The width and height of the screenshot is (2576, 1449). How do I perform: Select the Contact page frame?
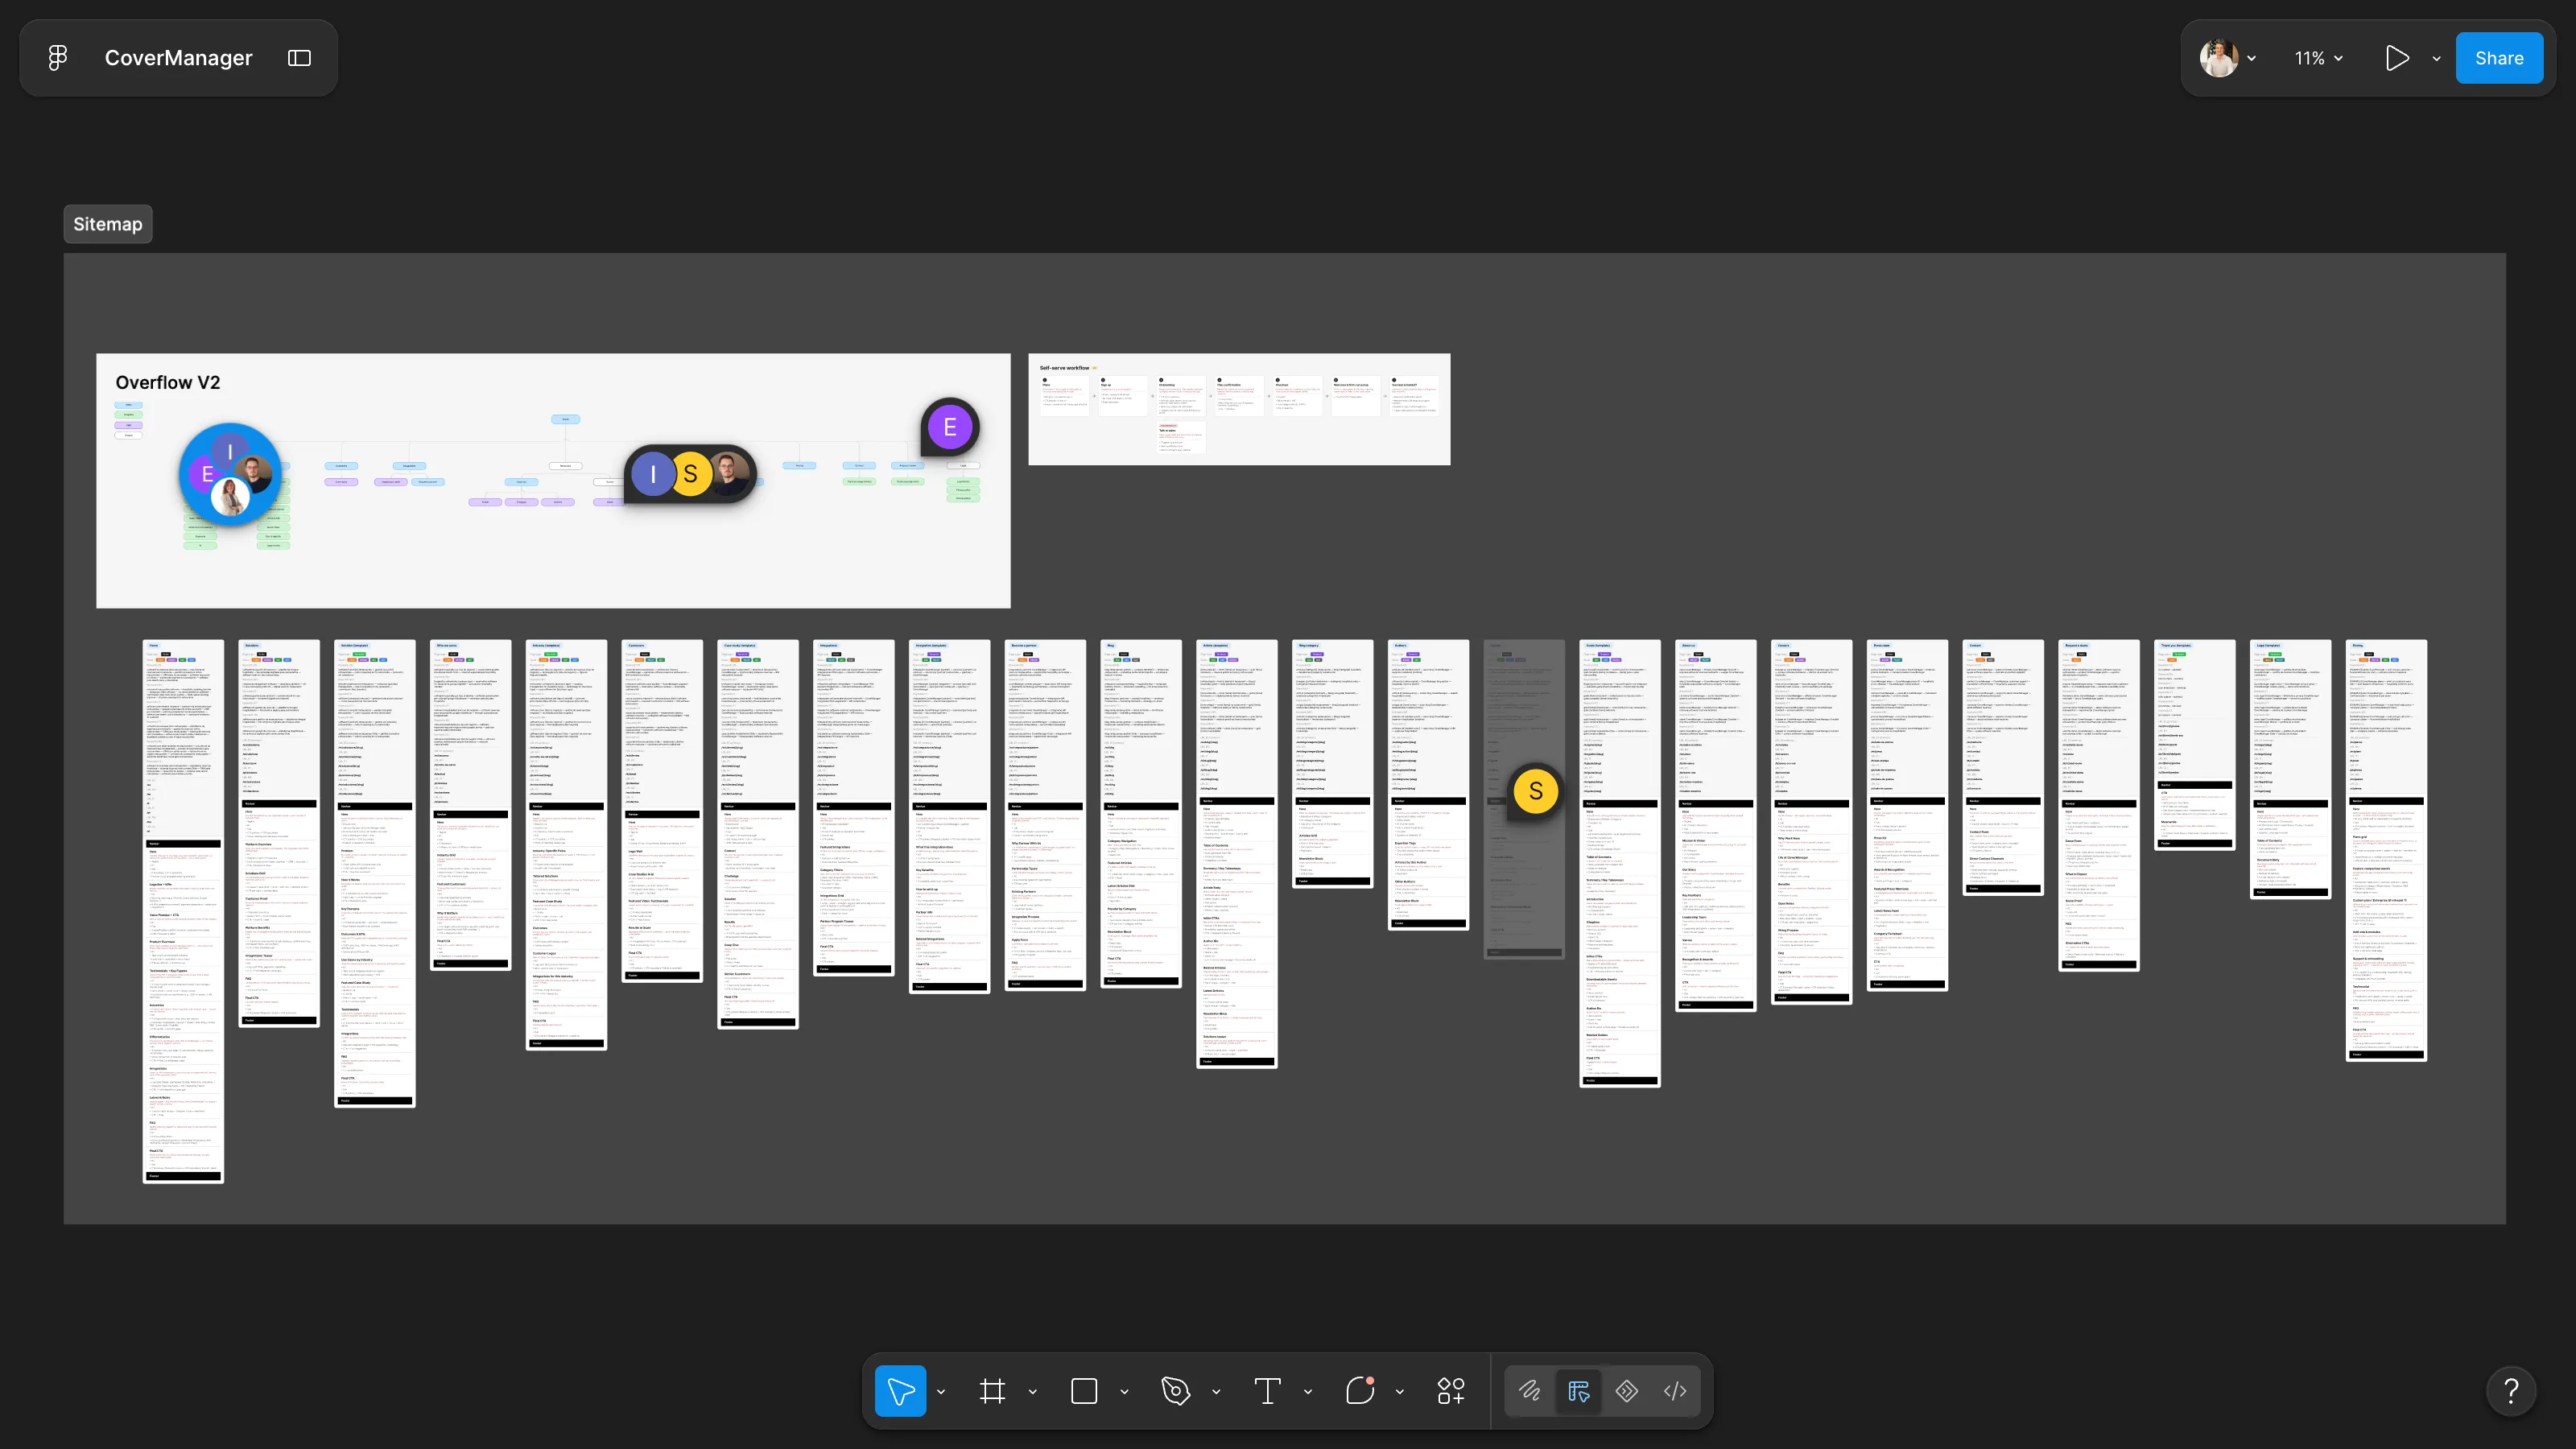pyautogui.click(x=2003, y=767)
